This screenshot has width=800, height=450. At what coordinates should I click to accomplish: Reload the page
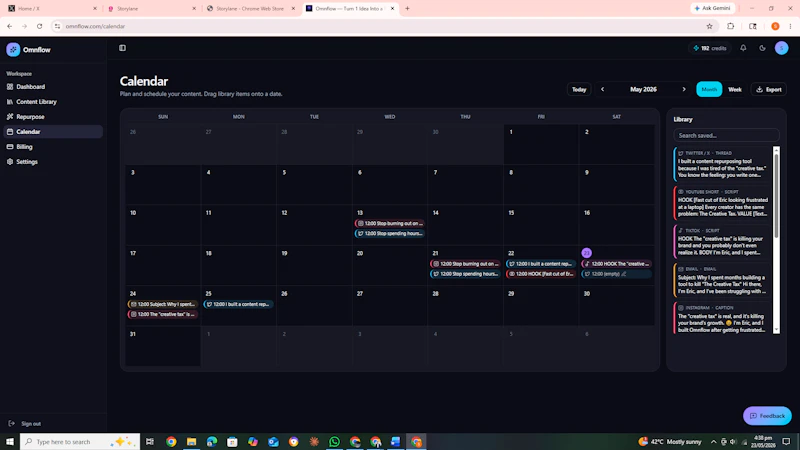(x=39, y=26)
